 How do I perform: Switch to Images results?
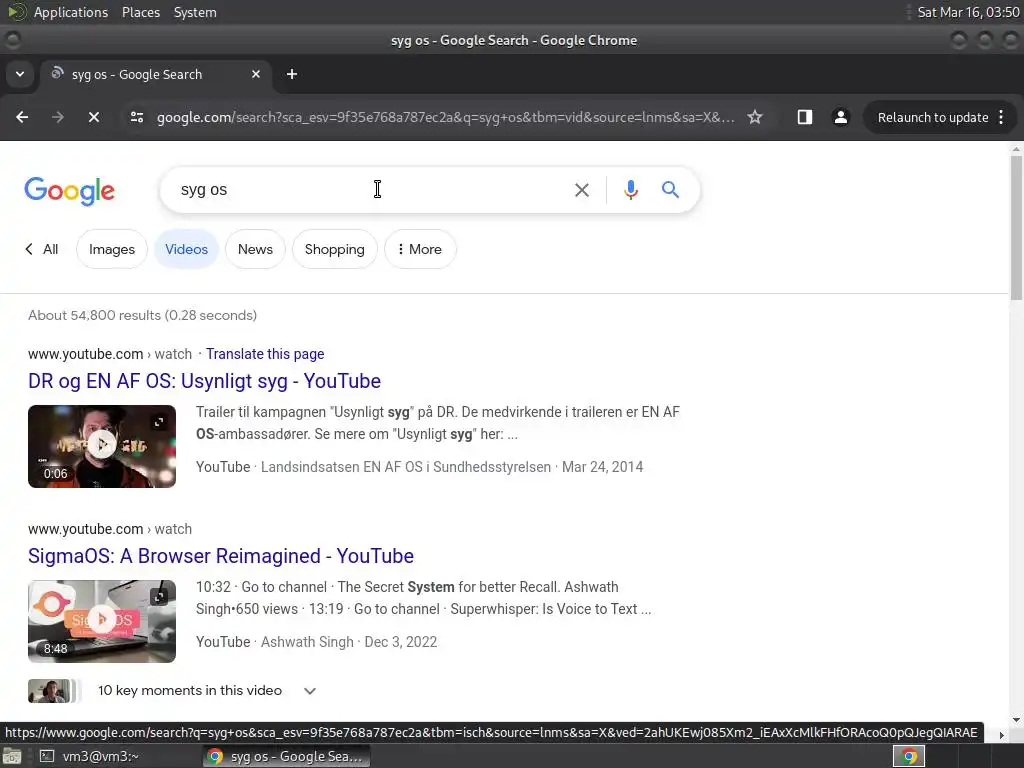pos(112,249)
